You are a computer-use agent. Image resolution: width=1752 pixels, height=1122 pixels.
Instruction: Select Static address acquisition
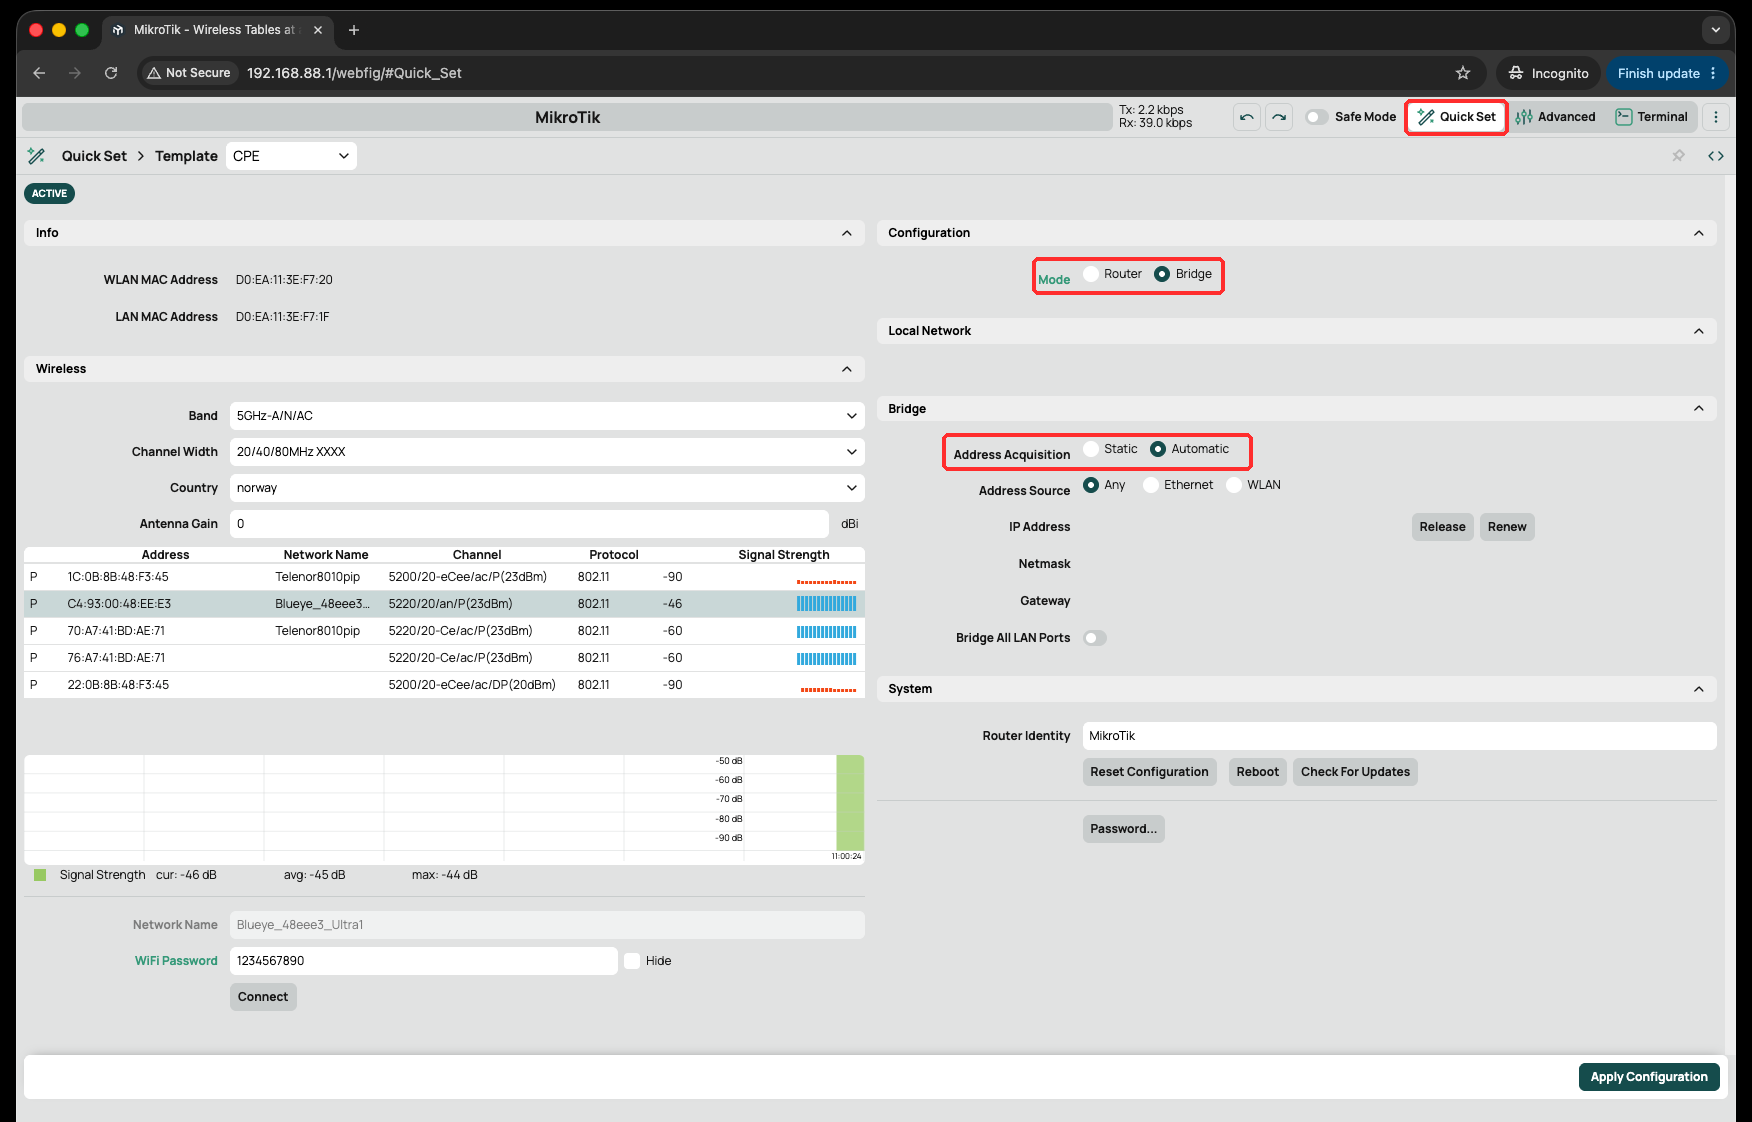click(x=1091, y=449)
